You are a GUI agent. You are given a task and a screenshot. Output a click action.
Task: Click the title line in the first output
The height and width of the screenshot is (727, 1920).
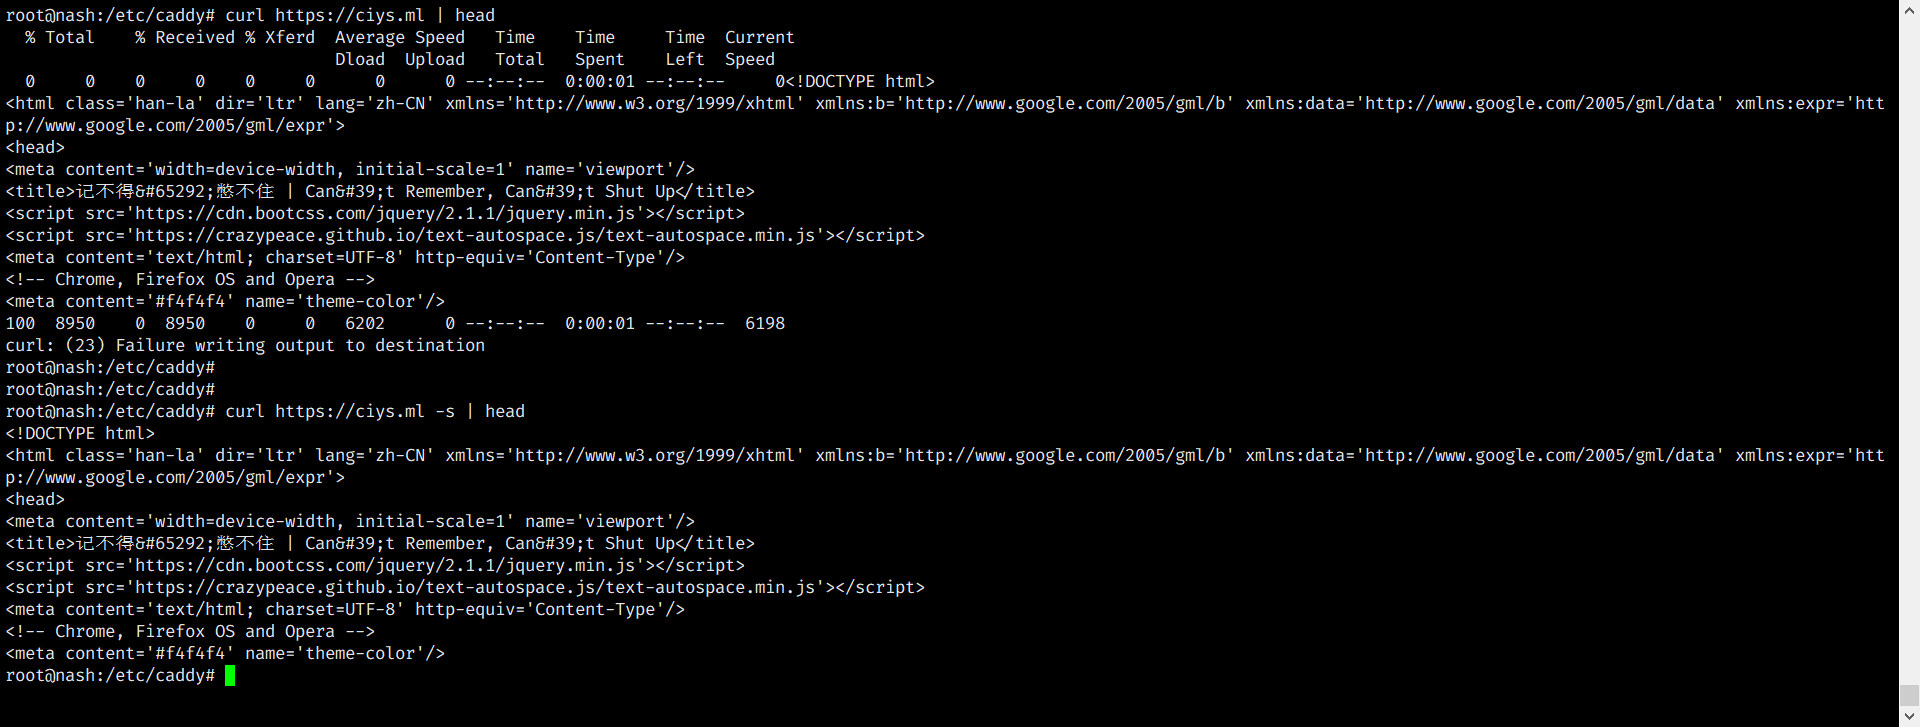[380, 191]
